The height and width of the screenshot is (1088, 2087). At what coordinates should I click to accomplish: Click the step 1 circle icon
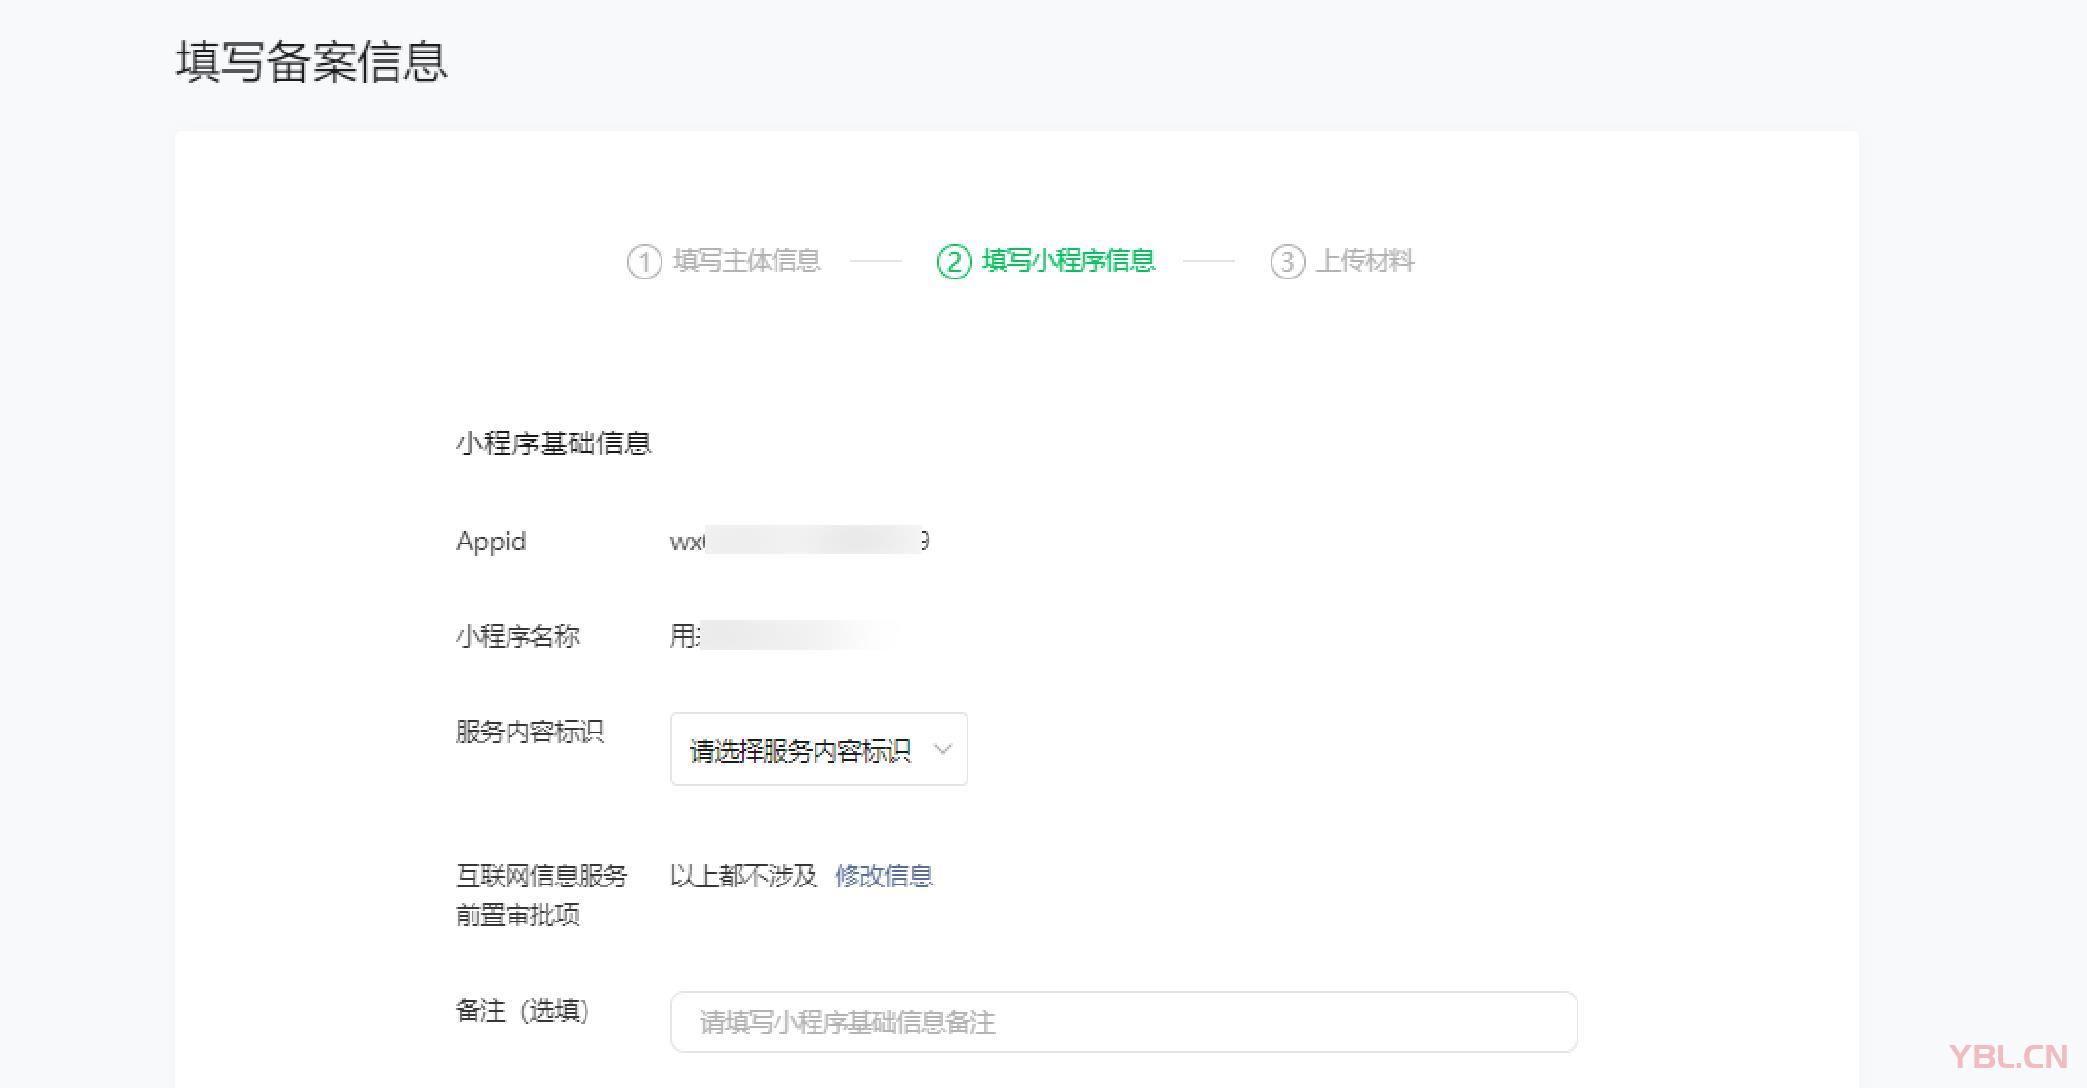(x=644, y=262)
